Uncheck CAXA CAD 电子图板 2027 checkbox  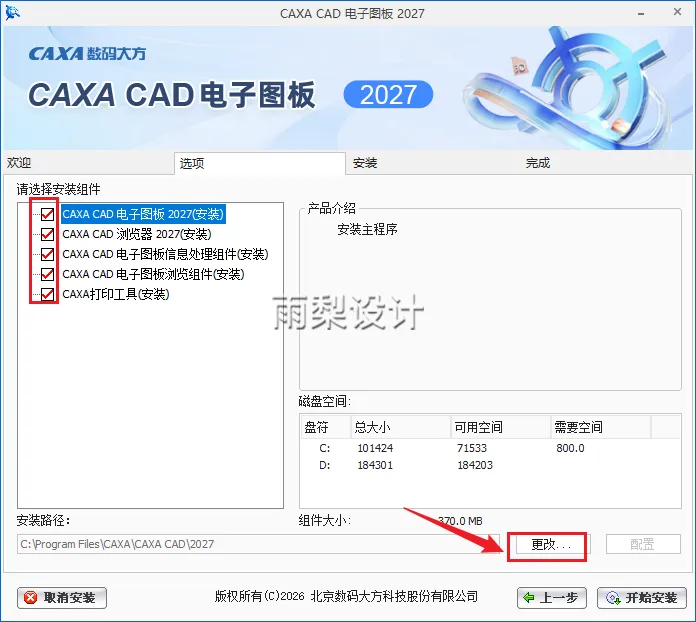tap(47, 214)
